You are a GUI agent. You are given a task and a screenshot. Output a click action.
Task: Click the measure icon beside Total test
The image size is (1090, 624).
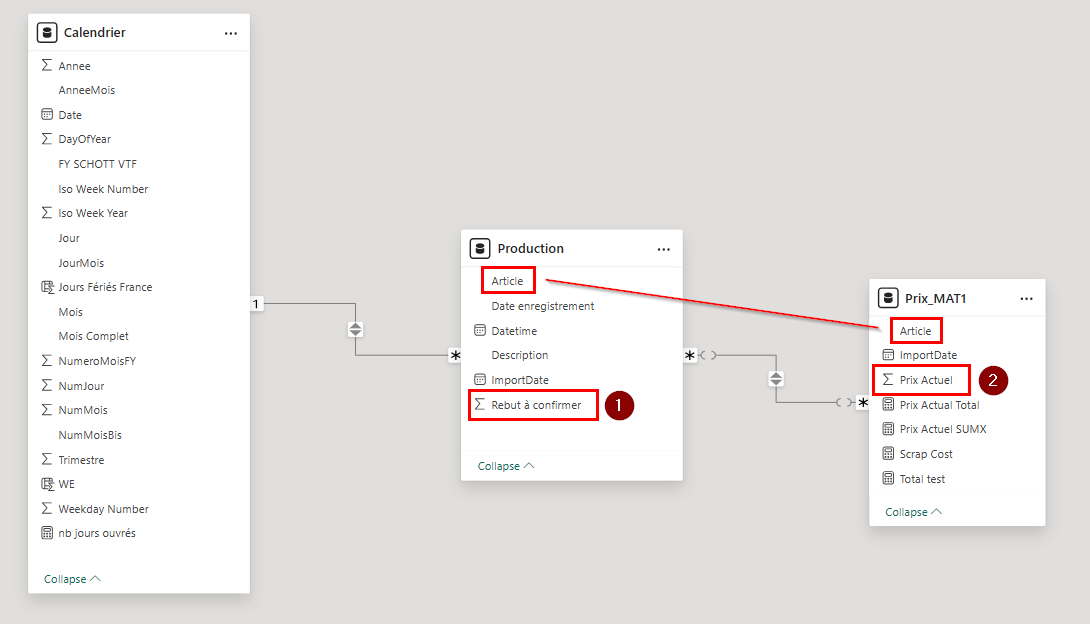[888, 478]
